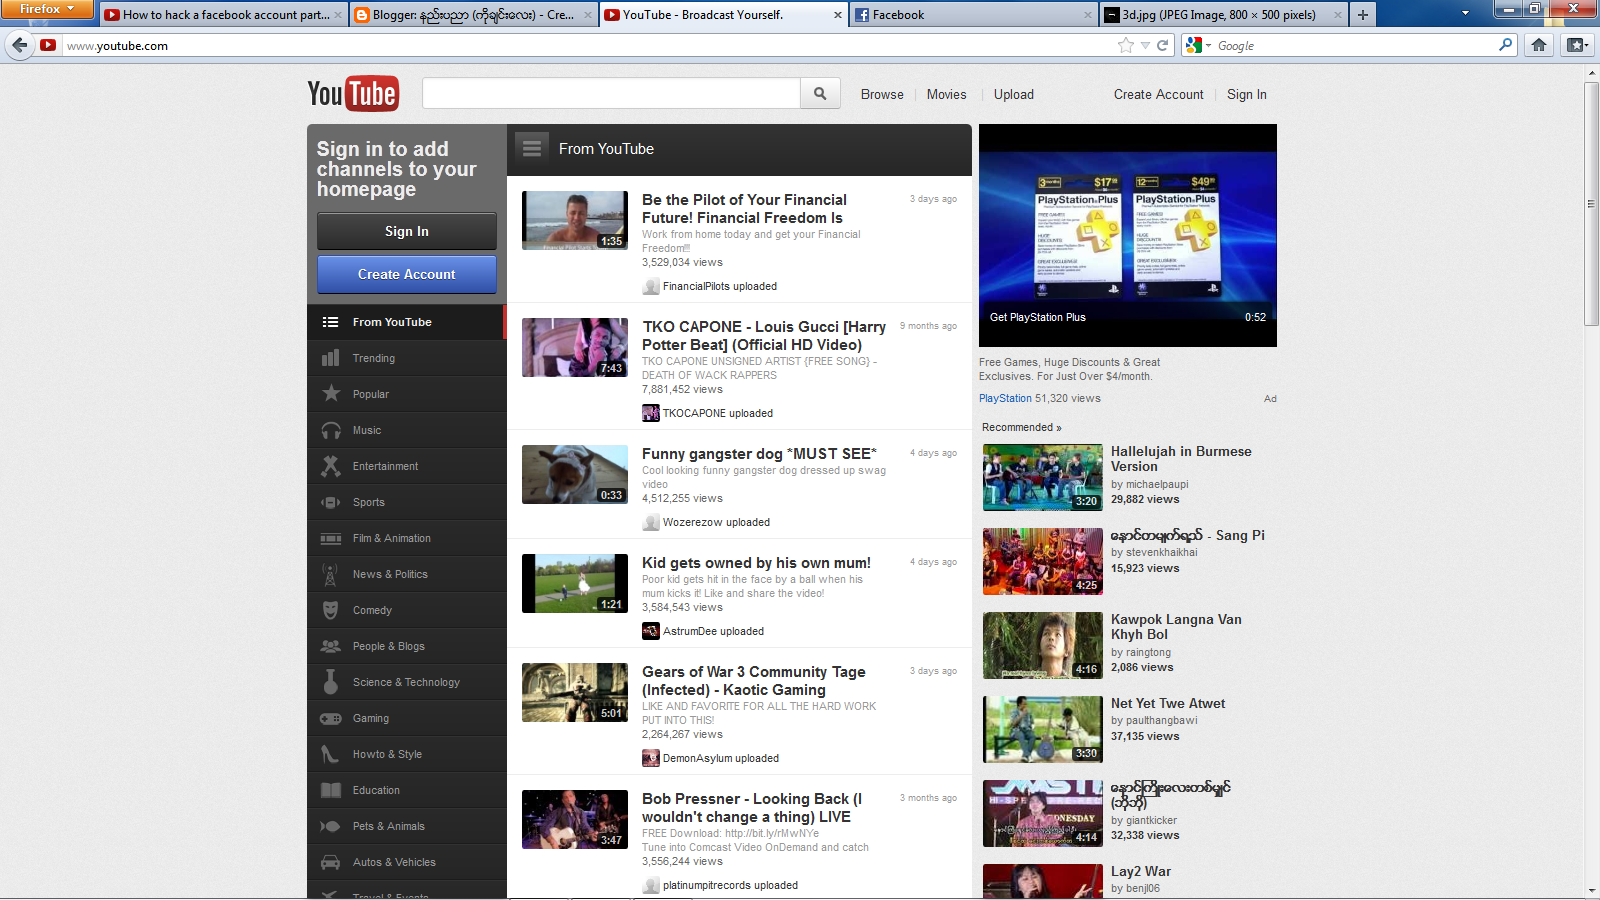Click the michaelpaupi channel name
The width and height of the screenshot is (1600, 900).
(x=1157, y=484)
